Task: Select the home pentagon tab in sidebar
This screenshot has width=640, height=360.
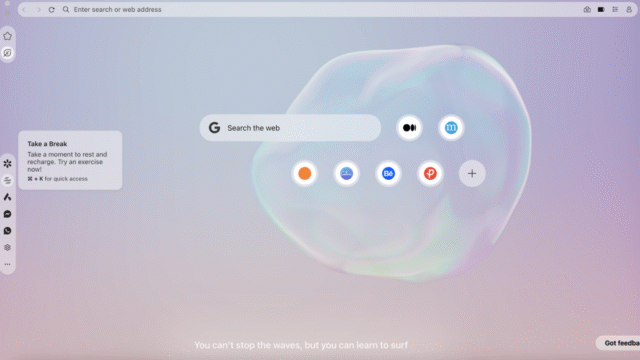Action: pos(7,36)
